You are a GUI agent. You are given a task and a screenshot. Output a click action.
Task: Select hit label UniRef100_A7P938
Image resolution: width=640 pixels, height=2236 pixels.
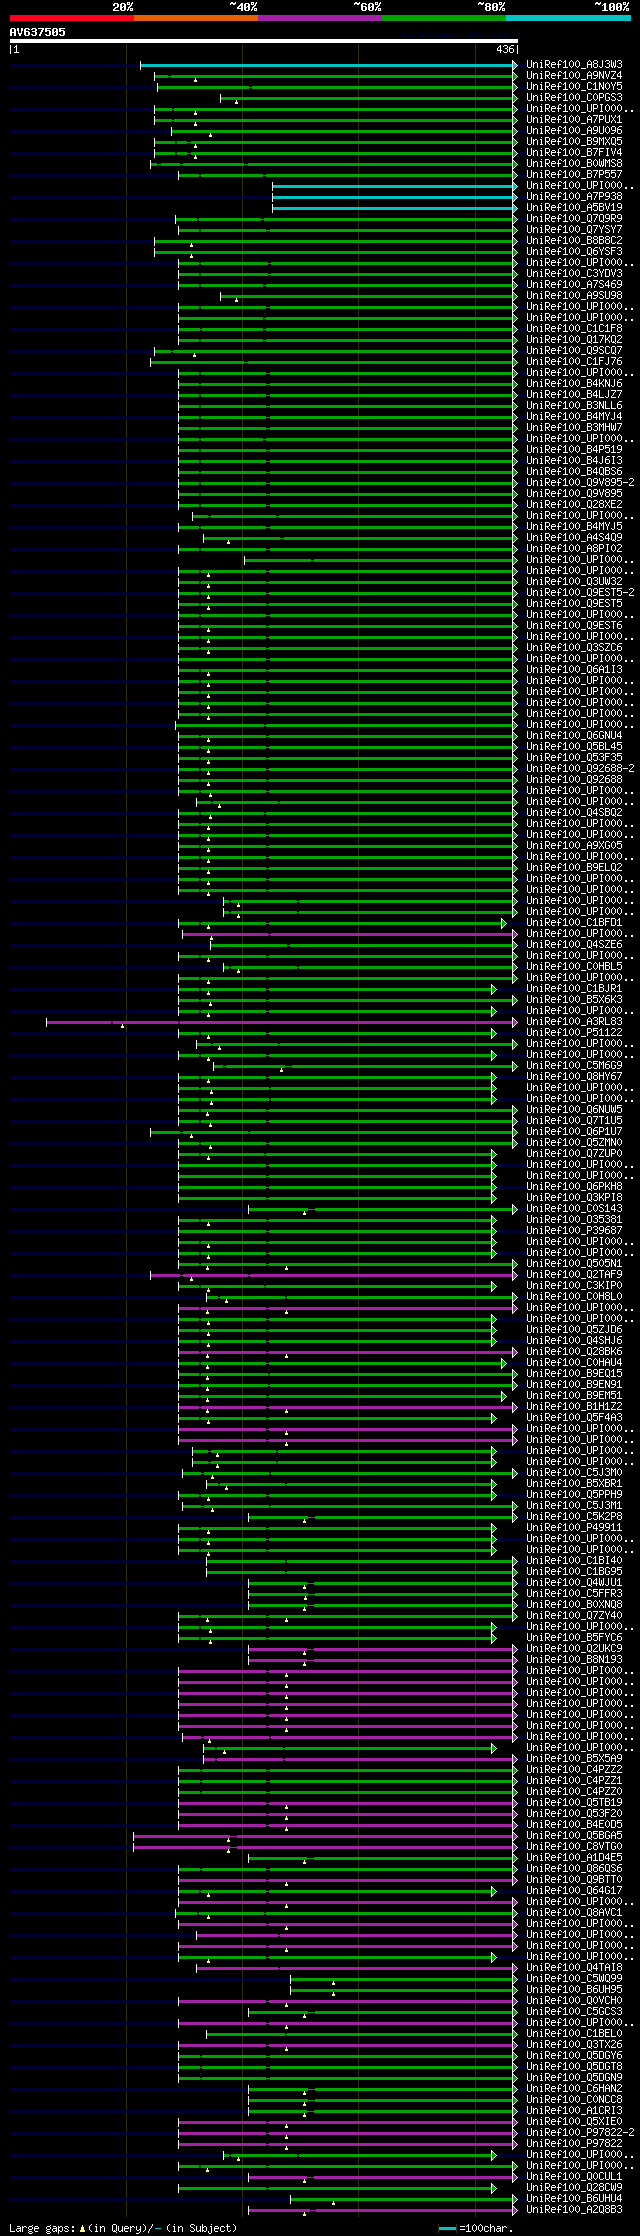(x=574, y=197)
